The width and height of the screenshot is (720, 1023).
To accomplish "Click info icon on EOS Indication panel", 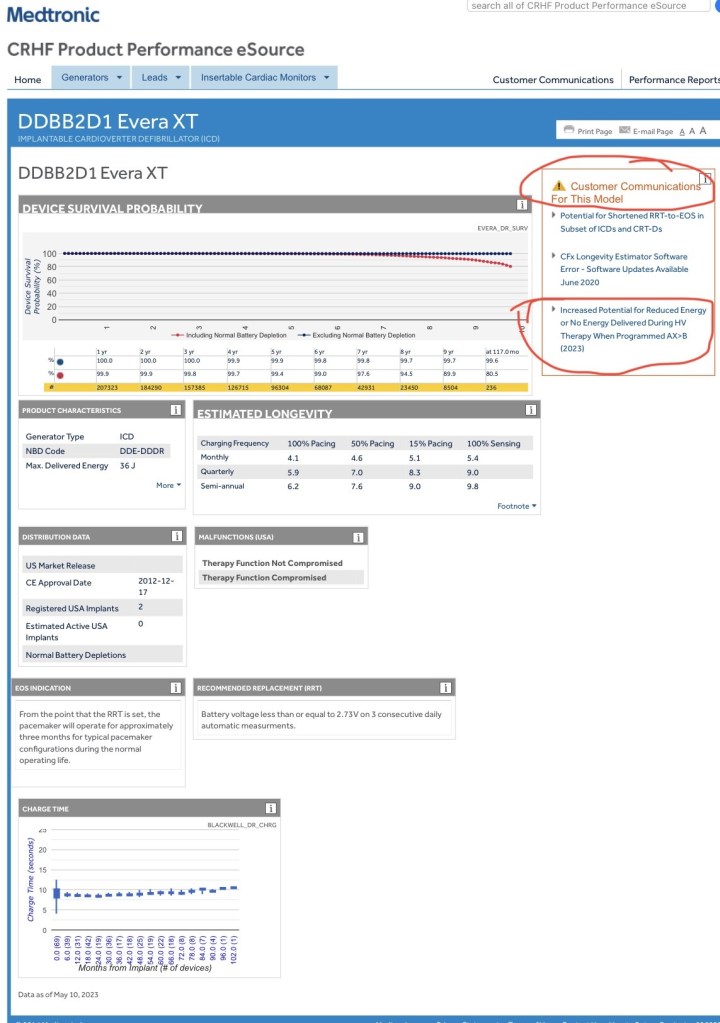I will (176, 688).
